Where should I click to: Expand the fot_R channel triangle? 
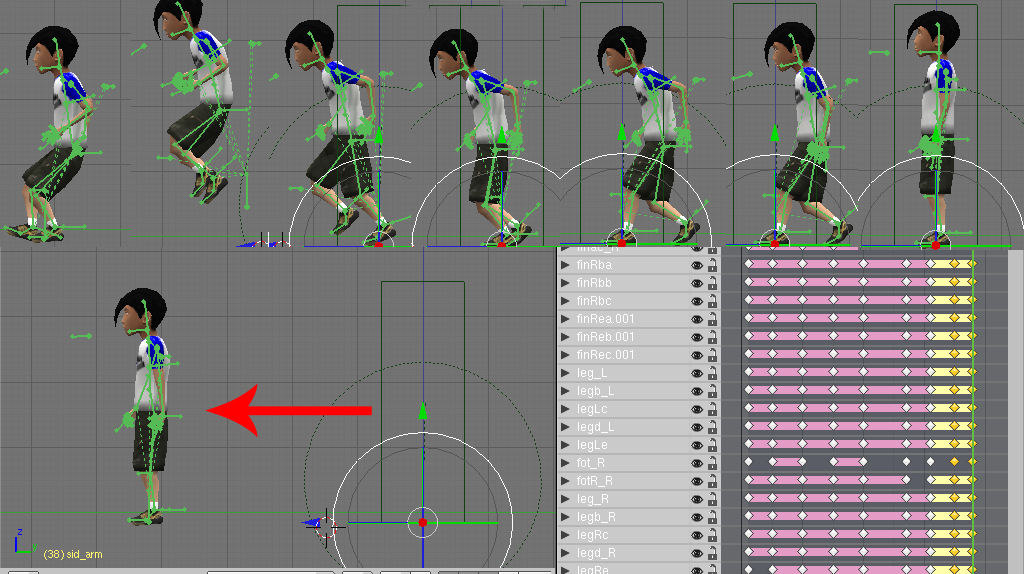coord(565,463)
